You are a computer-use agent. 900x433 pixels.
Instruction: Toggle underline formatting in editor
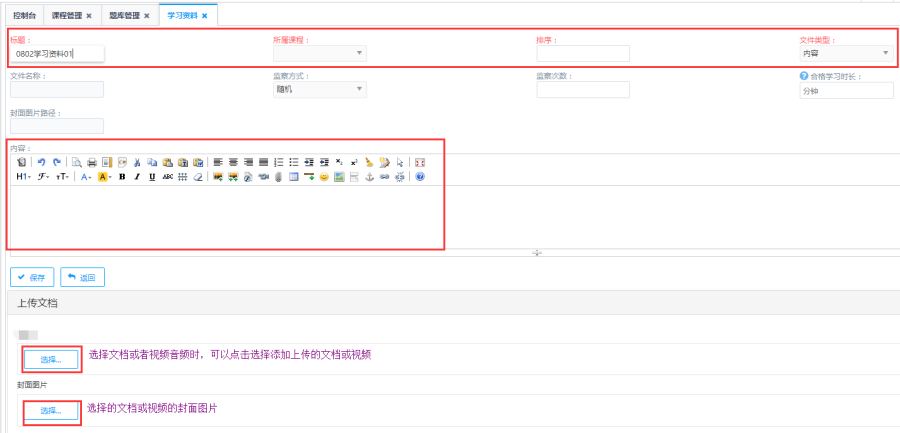(x=152, y=177)
